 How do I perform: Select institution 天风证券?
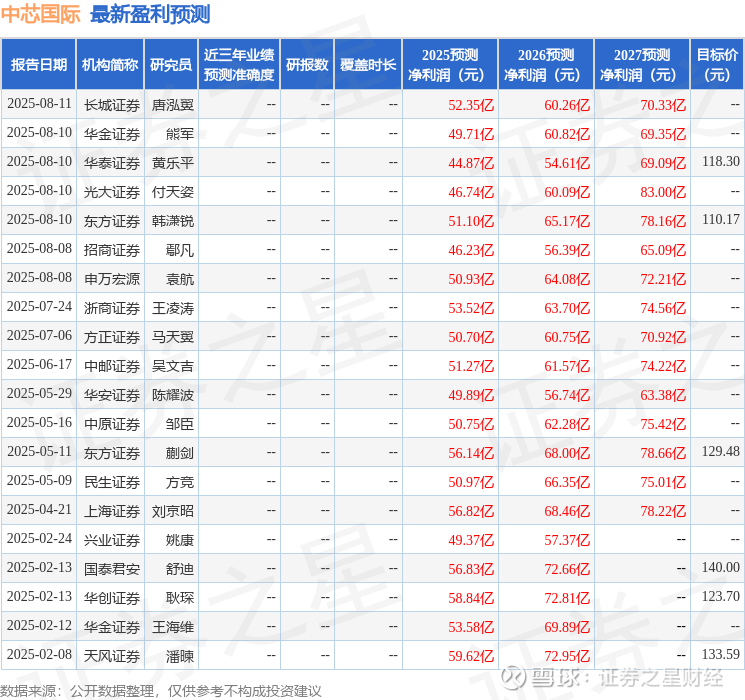click(112, 655)
